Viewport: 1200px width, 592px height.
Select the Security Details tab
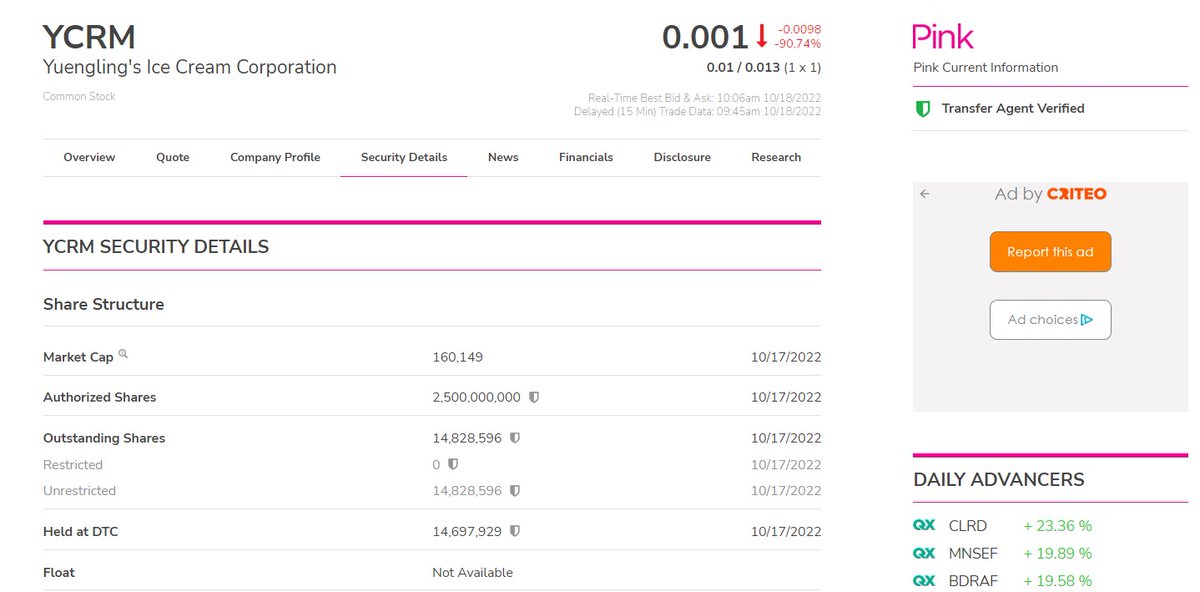pyautogui.click(x=404, y=157)
